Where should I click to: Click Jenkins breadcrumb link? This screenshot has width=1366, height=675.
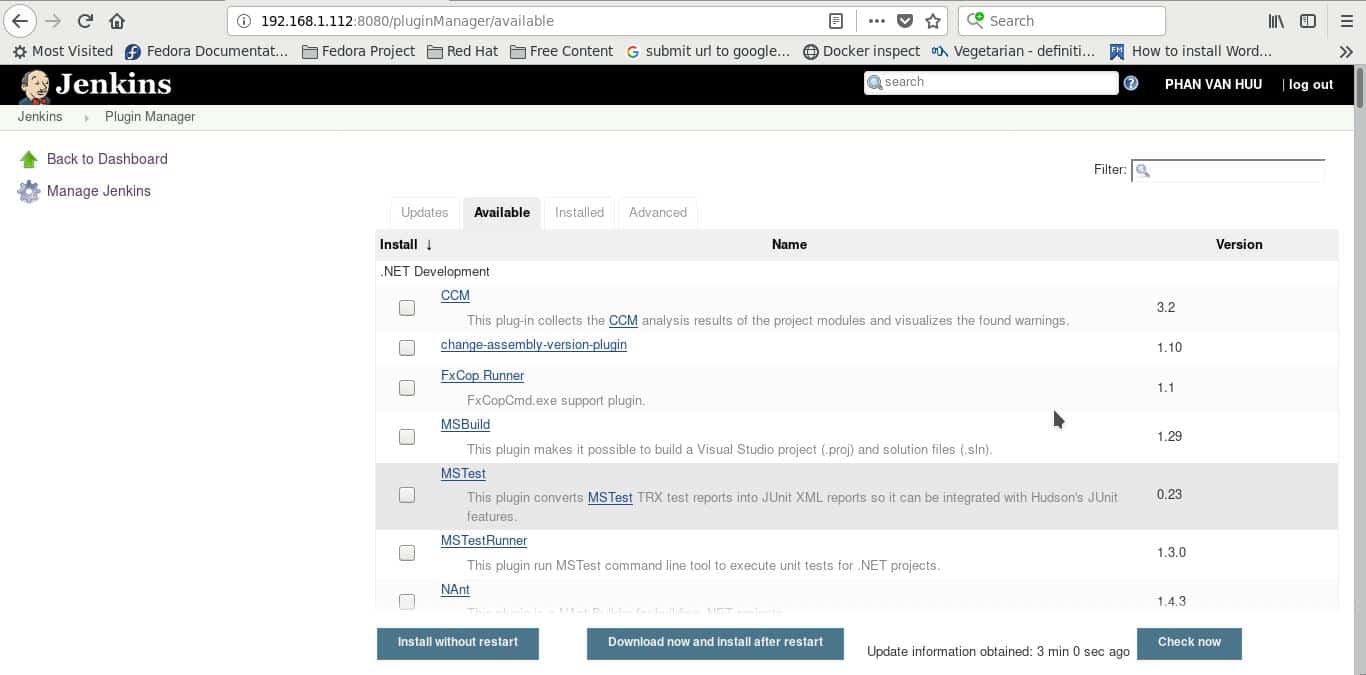tap(40, 117)
